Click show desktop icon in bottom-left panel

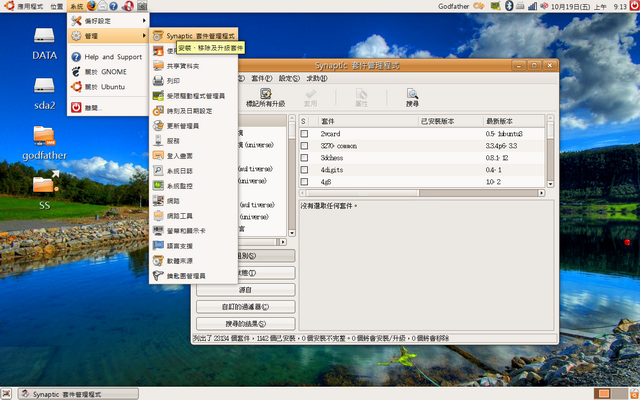7,394
